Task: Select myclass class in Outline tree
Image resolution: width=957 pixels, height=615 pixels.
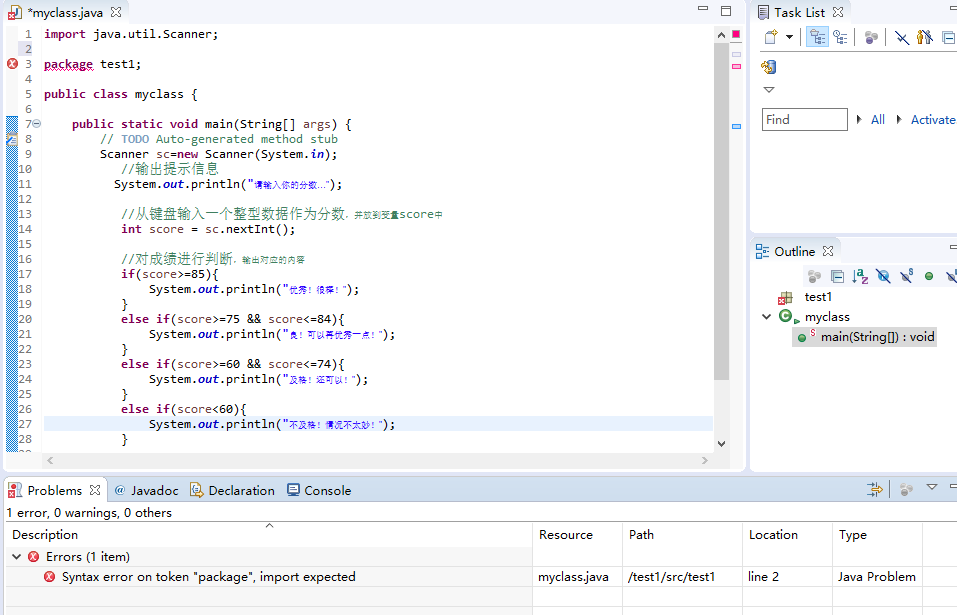Action: tap(827, 317)
